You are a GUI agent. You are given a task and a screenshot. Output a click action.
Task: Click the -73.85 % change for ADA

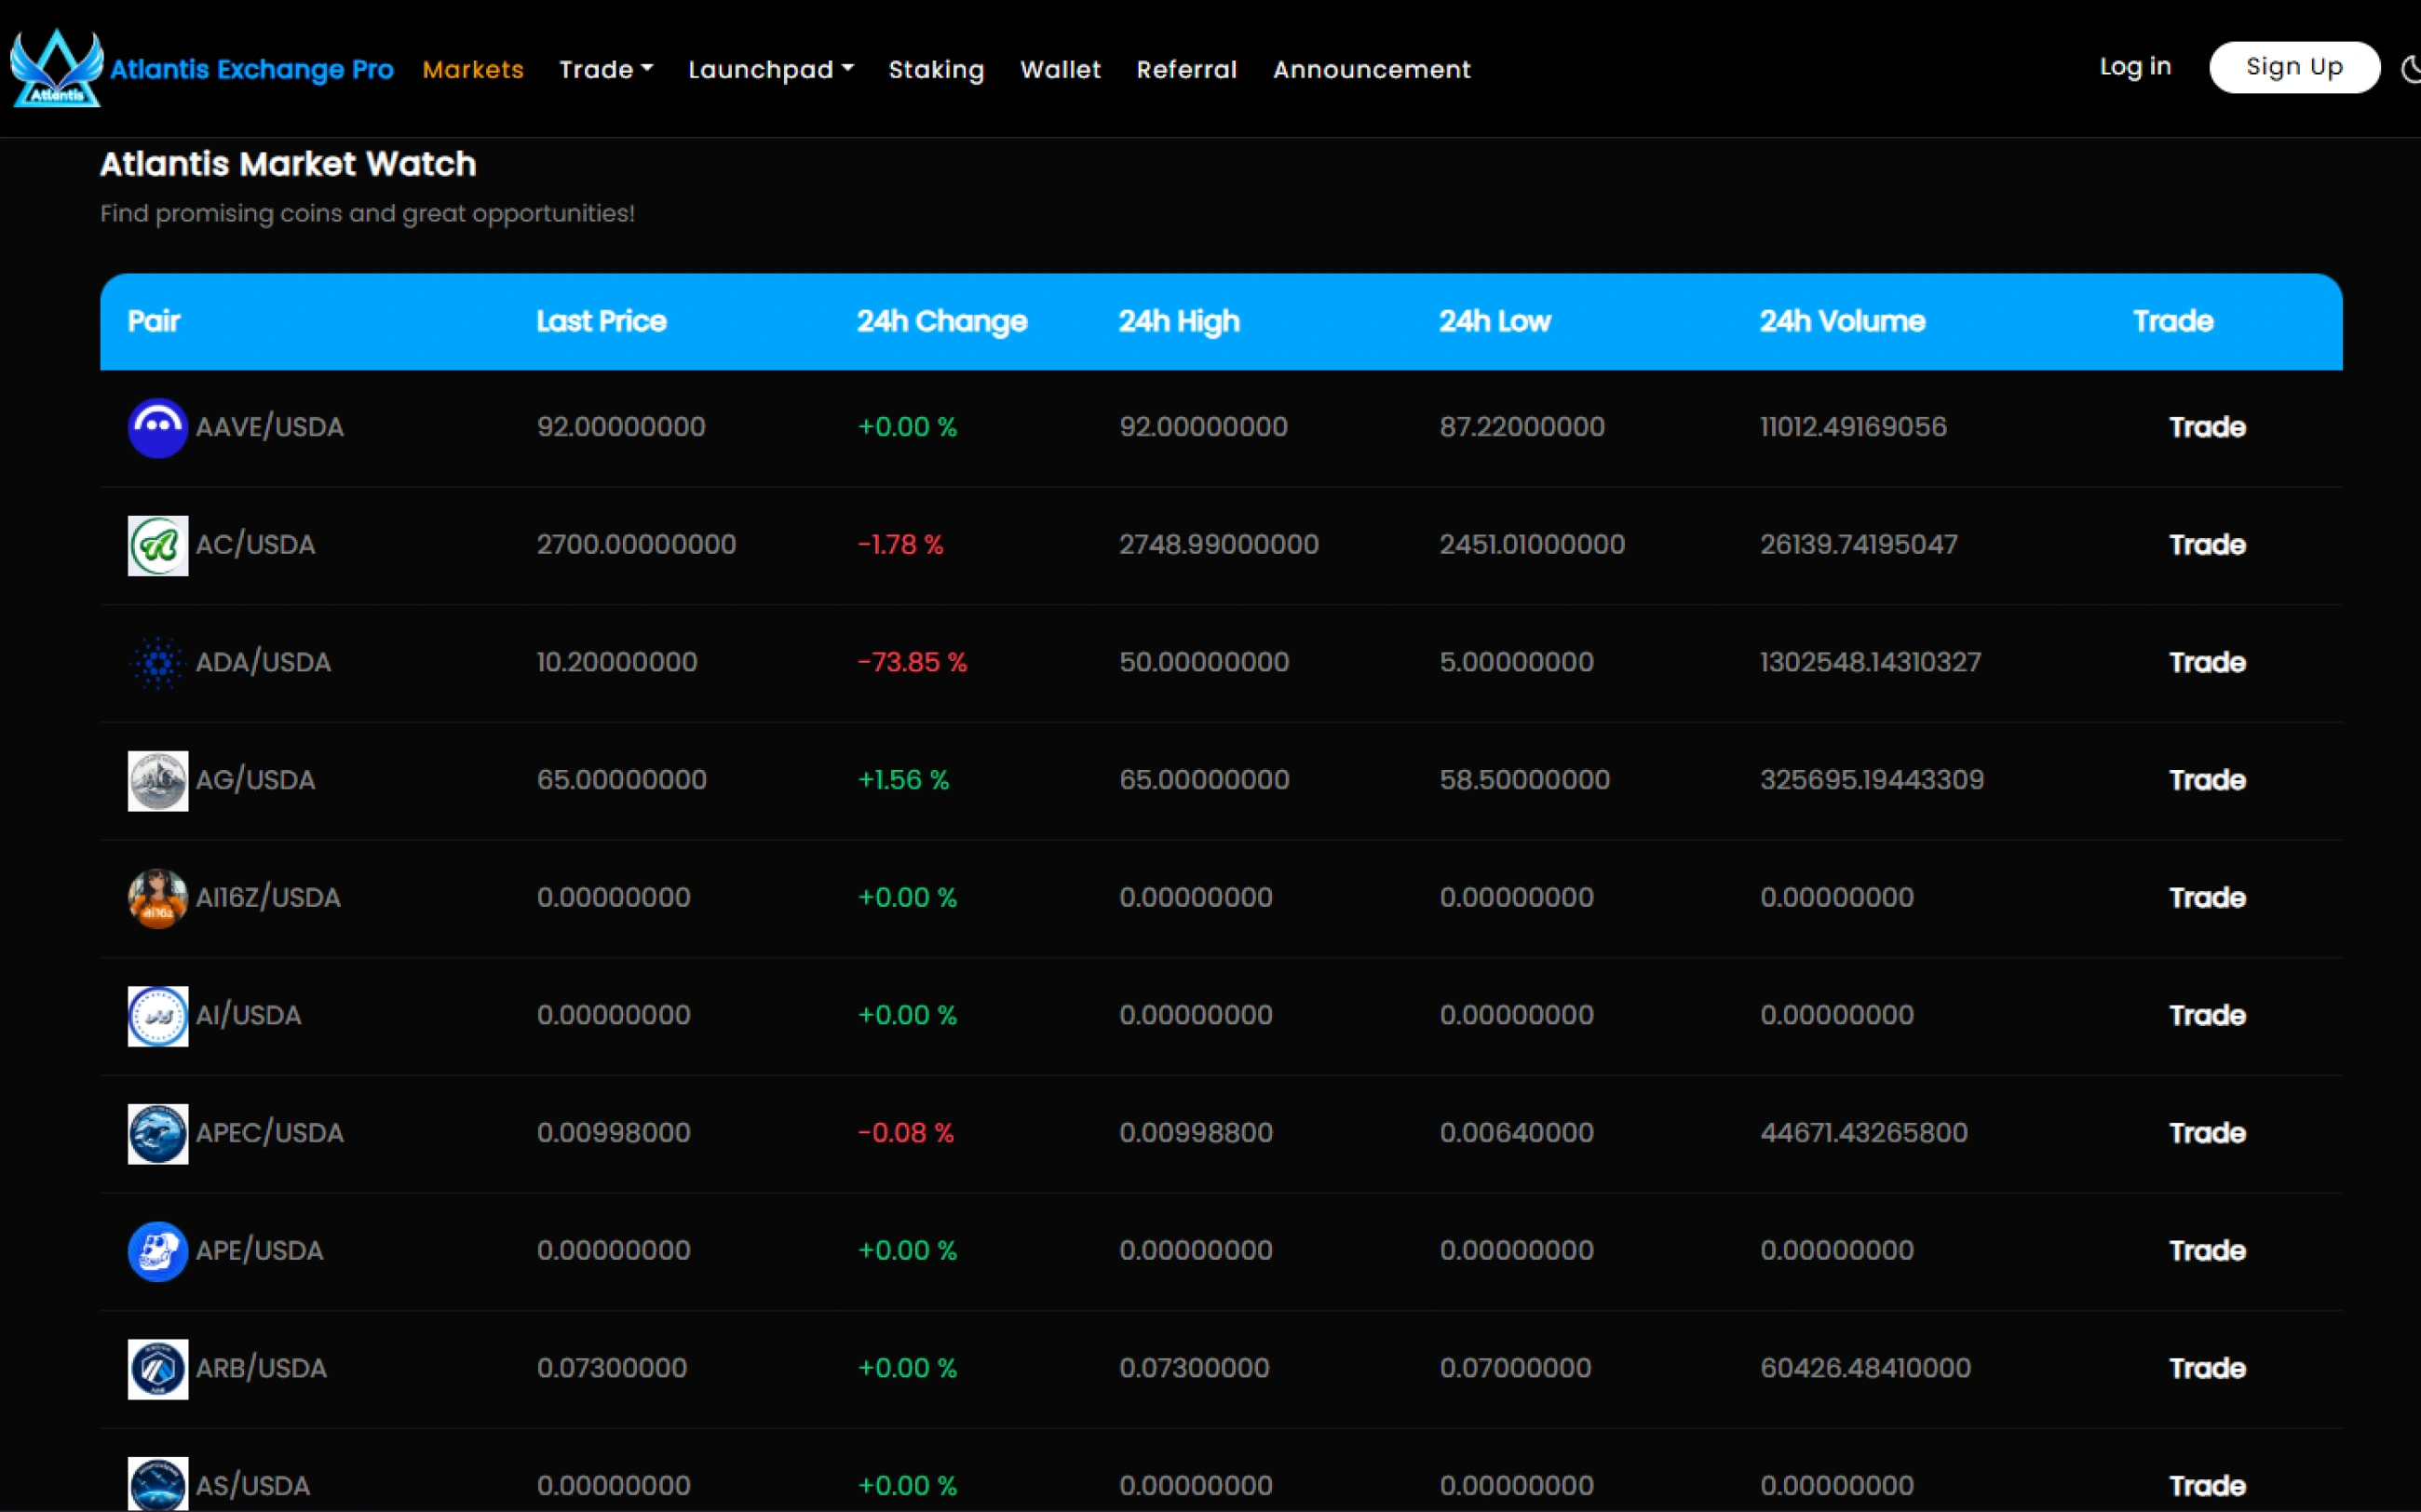pos(912,662)
